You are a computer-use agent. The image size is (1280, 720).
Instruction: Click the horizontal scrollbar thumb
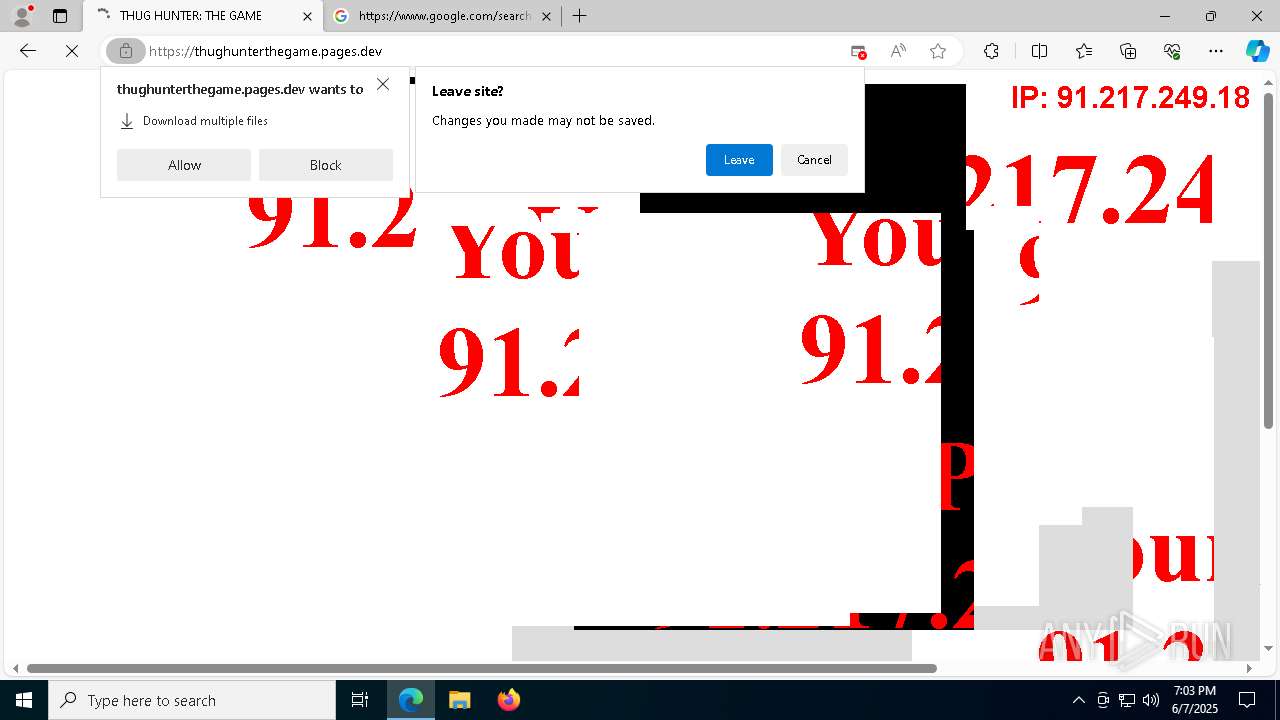click(482, 668)
